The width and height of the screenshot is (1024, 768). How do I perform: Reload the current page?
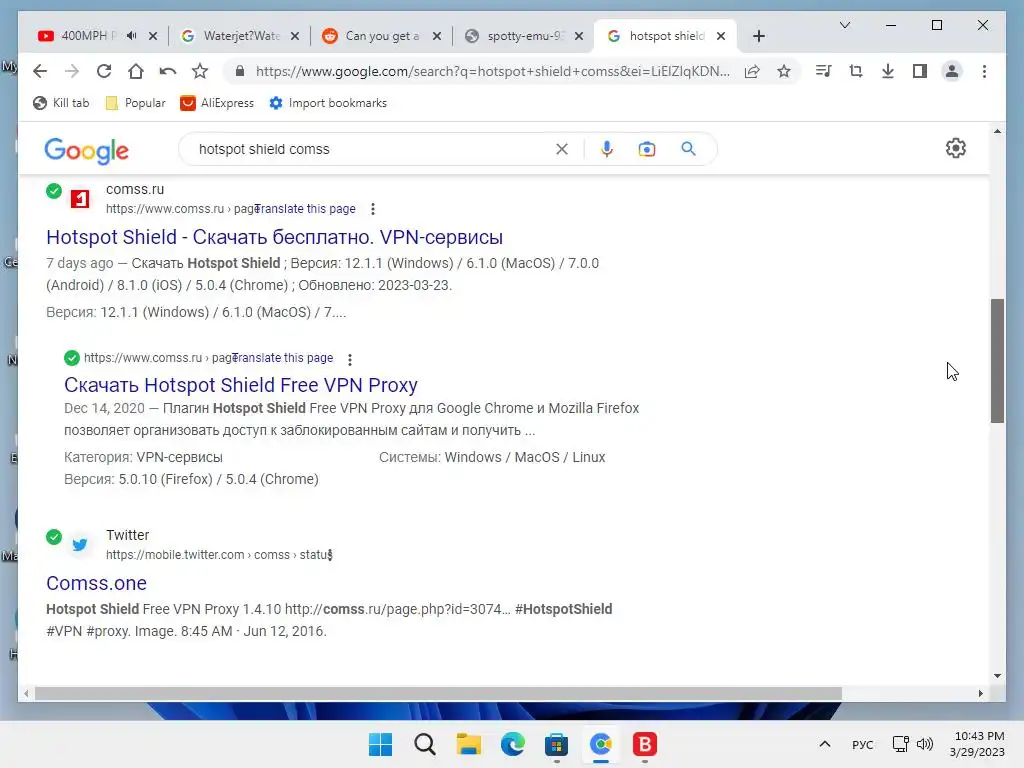(x=104, y=71)
